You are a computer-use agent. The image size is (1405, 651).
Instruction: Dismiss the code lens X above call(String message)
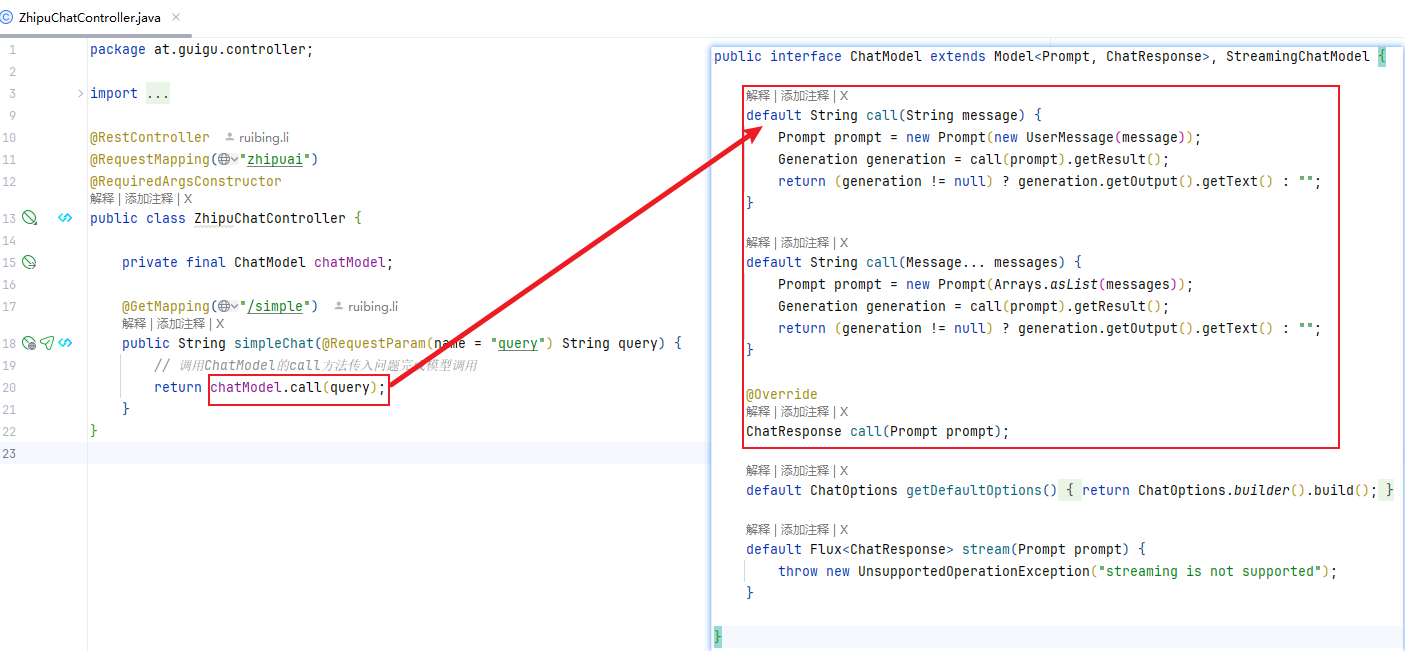coord(844,96)
